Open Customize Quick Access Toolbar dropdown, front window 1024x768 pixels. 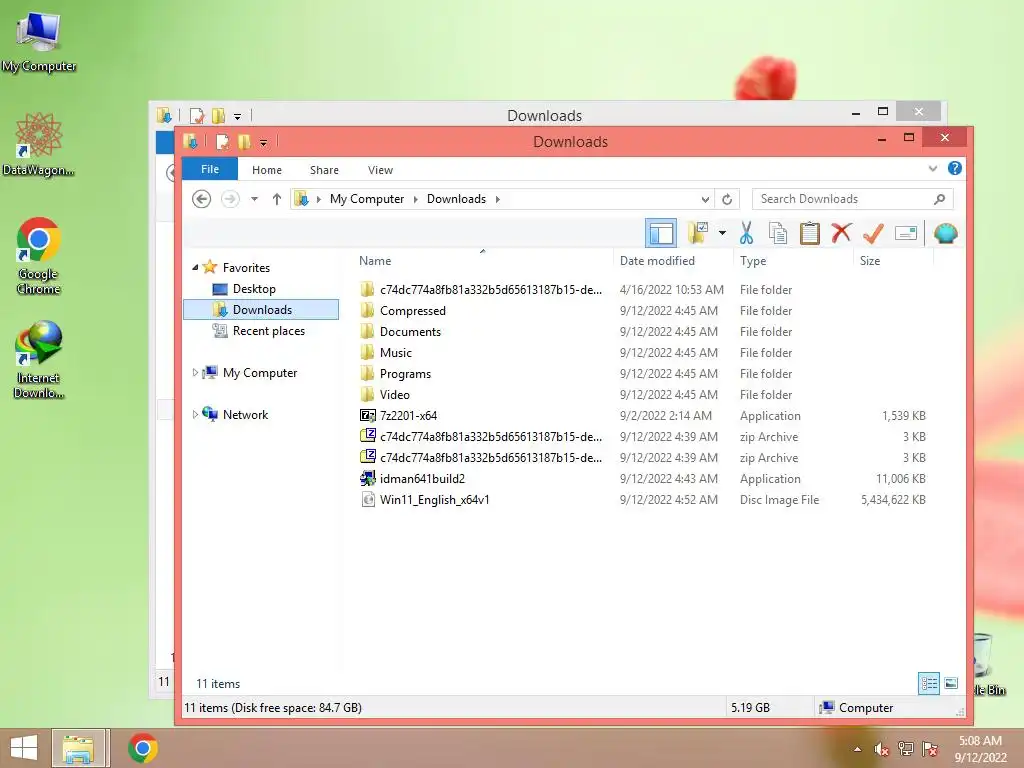point(263,142)
